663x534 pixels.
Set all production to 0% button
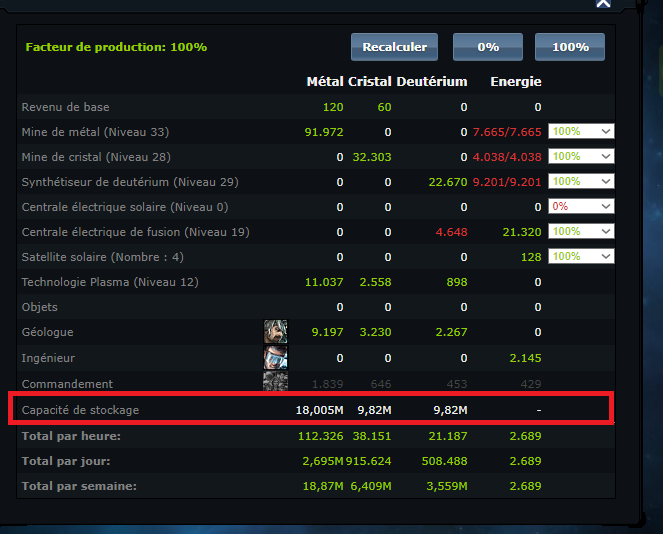[x=488, y=47]
